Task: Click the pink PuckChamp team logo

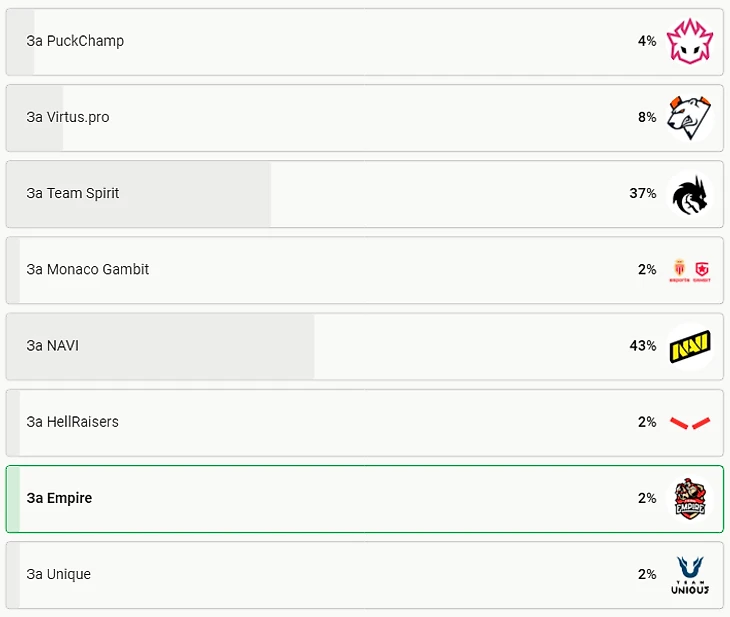Action: [689, 41]
